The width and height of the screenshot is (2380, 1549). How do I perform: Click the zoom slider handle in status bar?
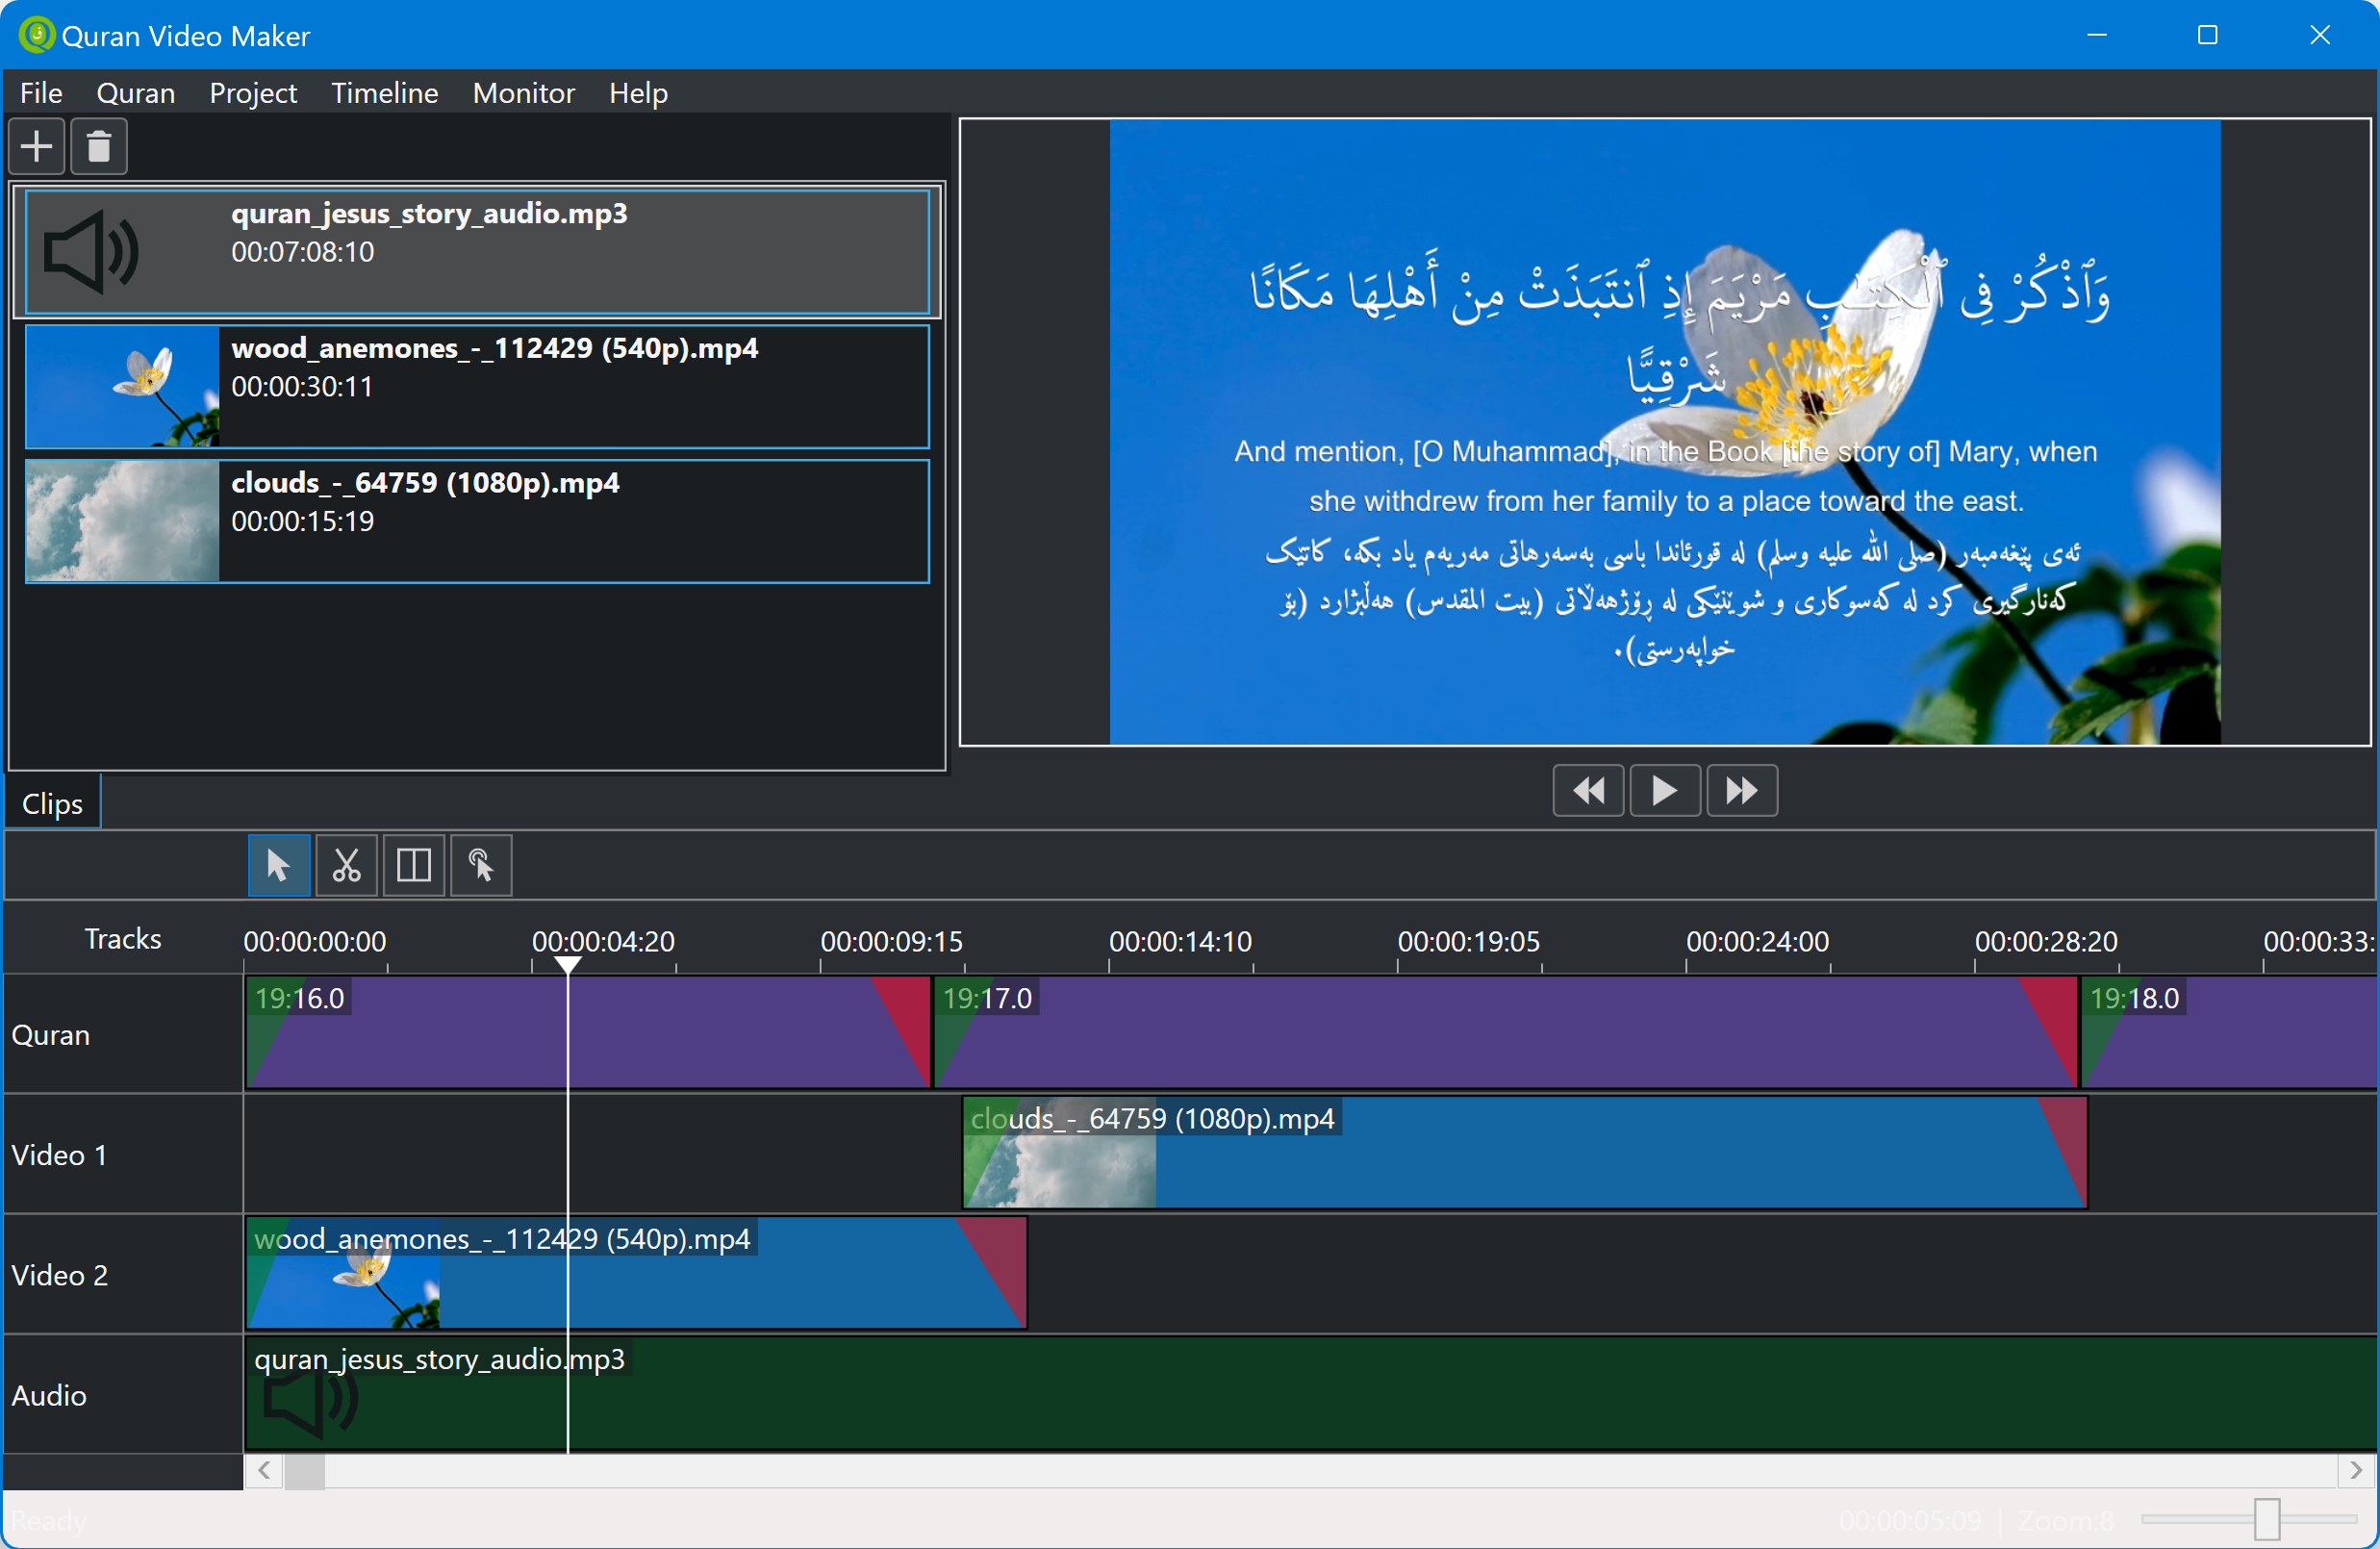pyautogui.click(x=2266, y=1519)
